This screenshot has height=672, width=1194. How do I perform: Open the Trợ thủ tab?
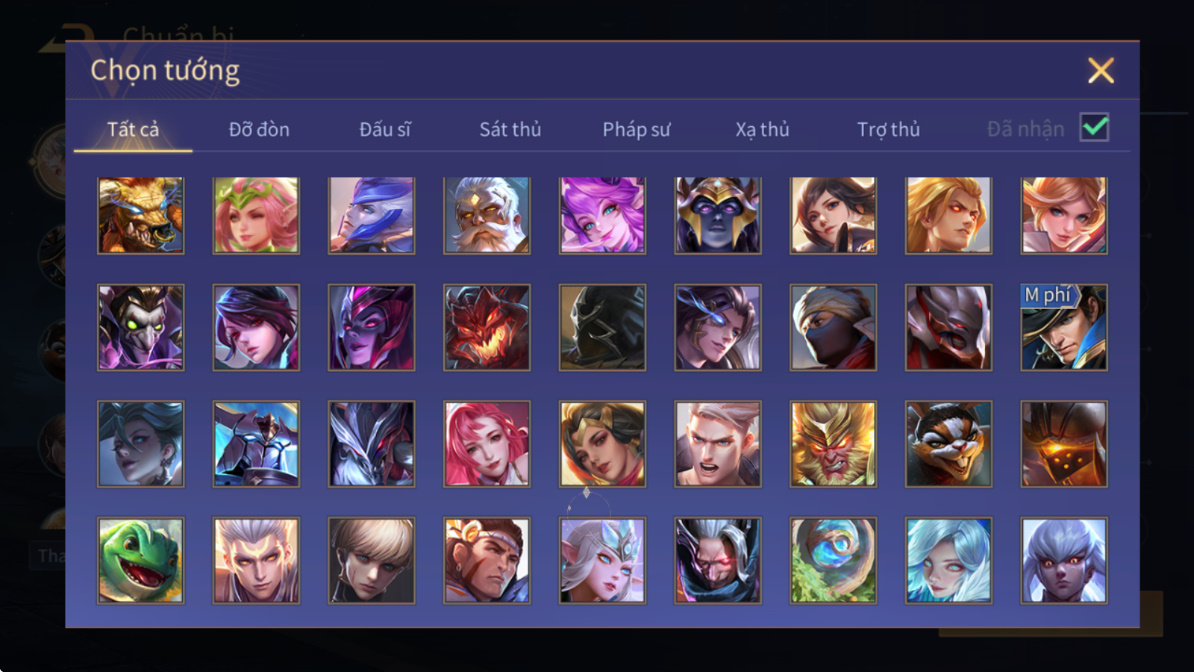click(889, 130)
